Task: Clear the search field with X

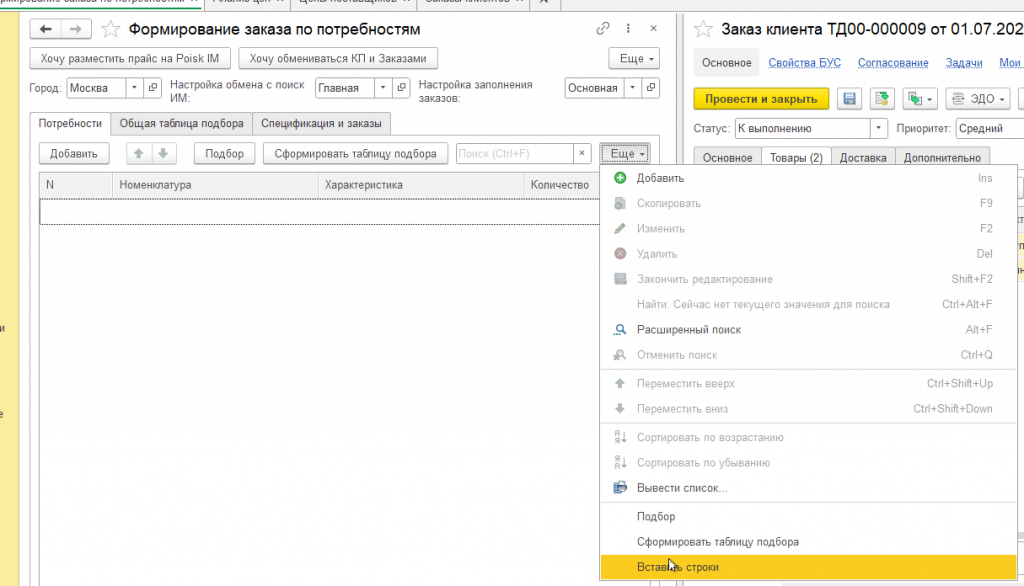Action: [x=582, y=154]
